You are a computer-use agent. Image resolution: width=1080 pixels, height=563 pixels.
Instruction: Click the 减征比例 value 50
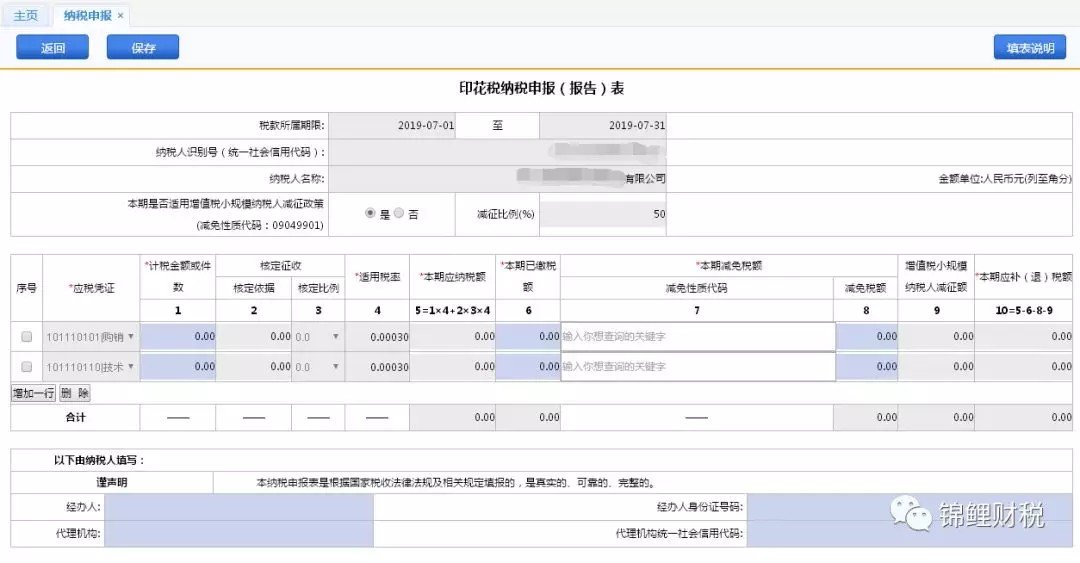[603, 214]
